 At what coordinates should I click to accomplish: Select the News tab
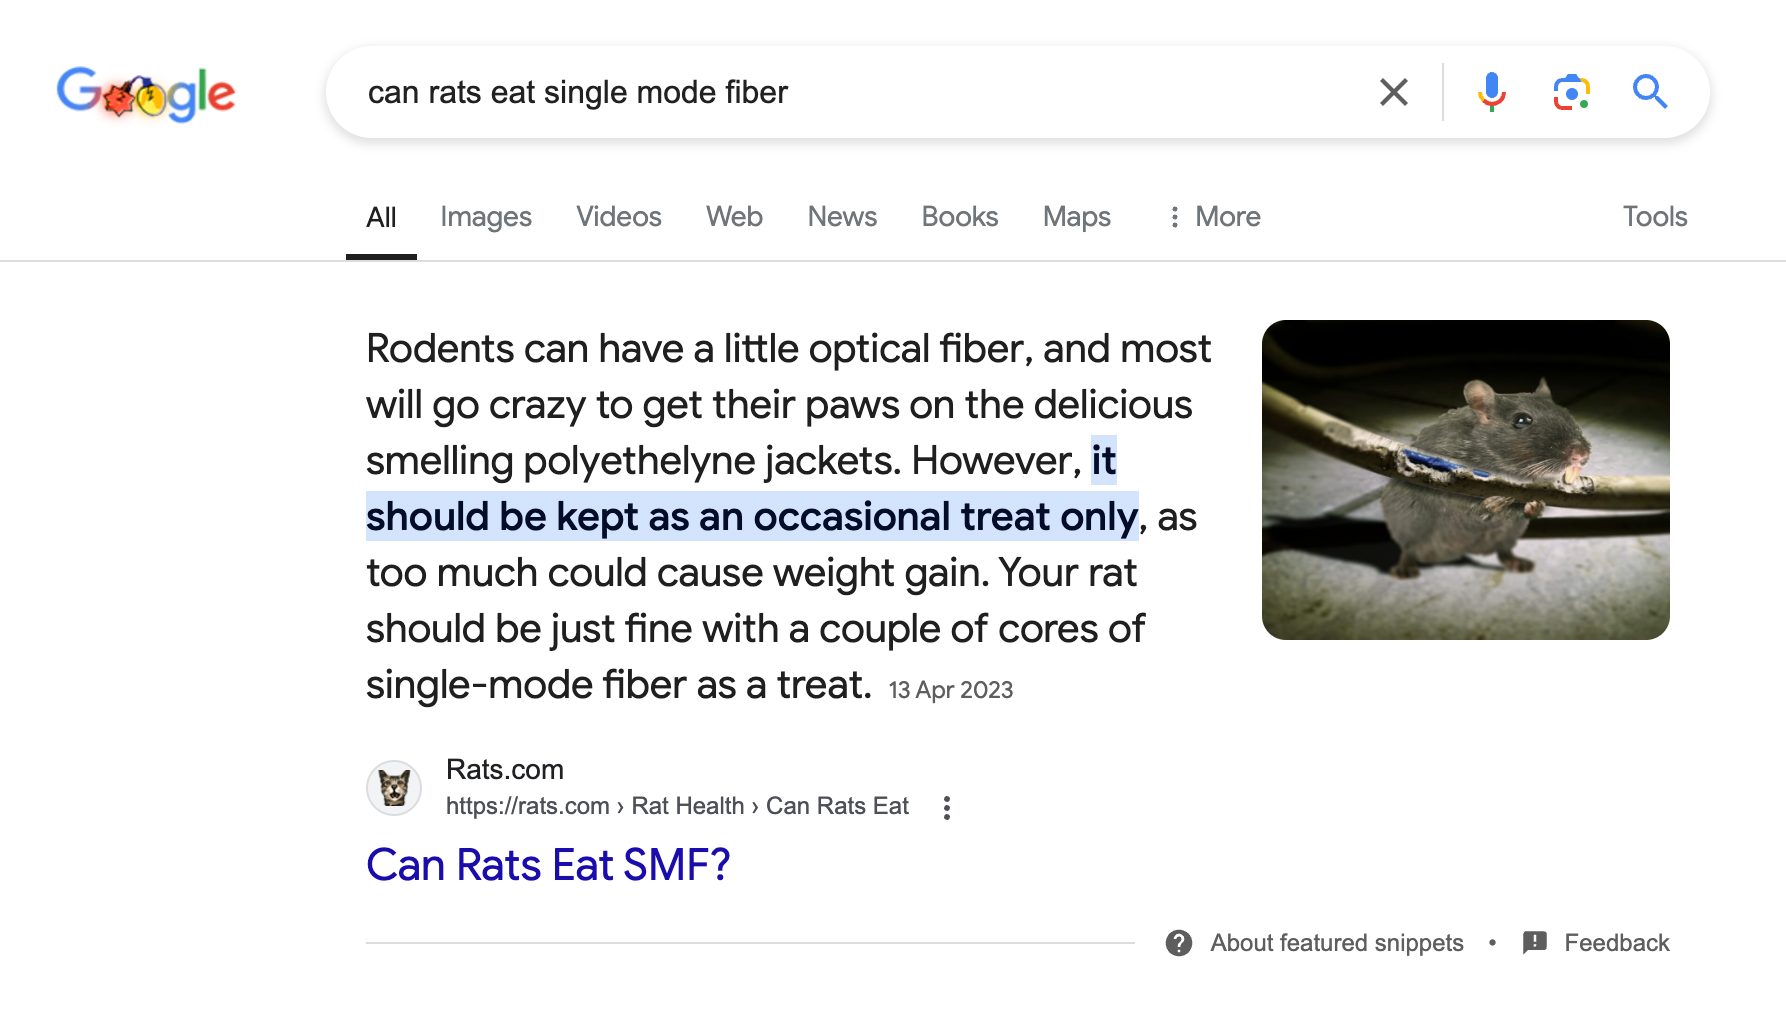(842, 217)
